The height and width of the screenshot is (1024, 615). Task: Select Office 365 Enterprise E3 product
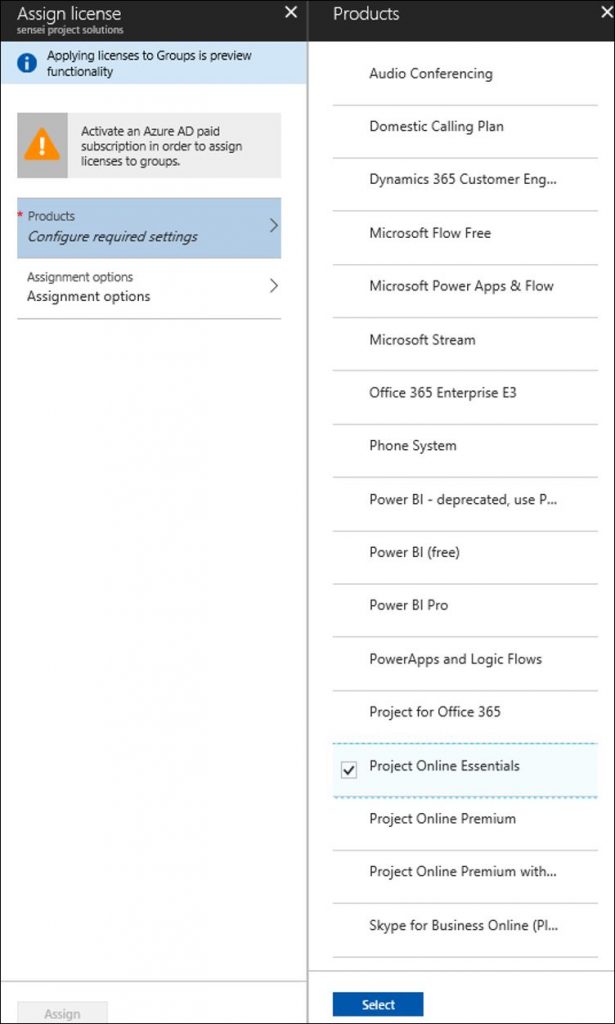pyautogui.click(x=465, y=393)
